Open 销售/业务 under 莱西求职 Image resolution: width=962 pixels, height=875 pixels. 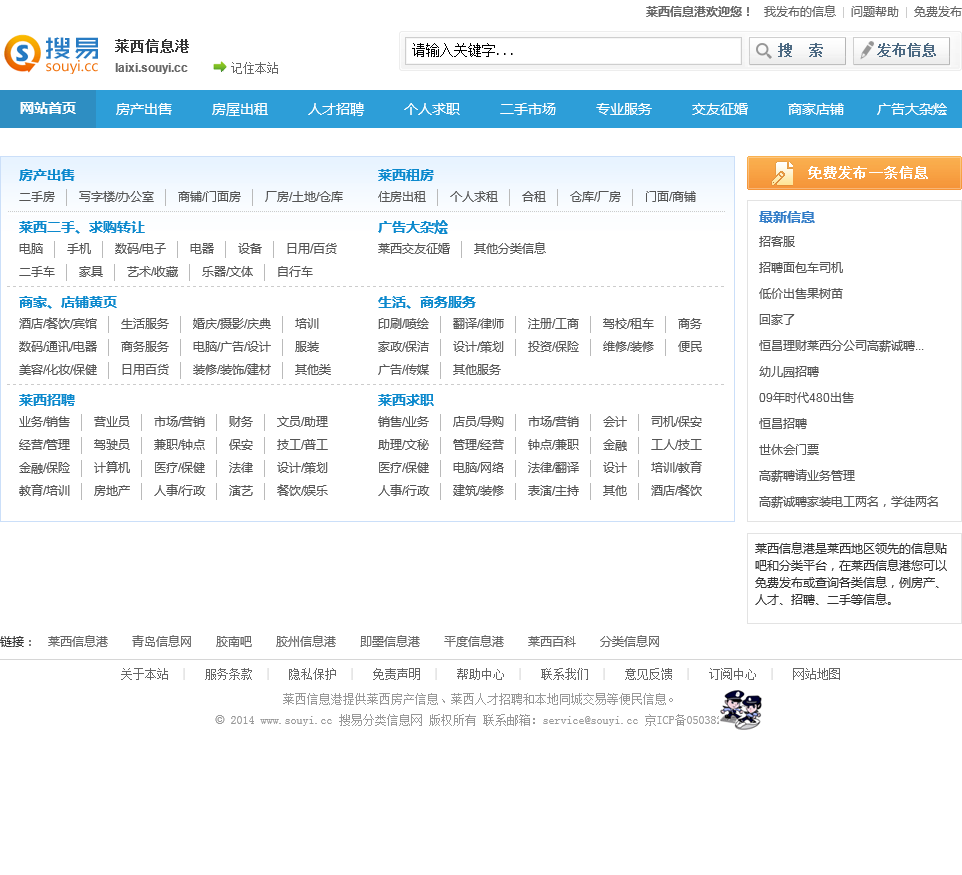tap(404, 422)
